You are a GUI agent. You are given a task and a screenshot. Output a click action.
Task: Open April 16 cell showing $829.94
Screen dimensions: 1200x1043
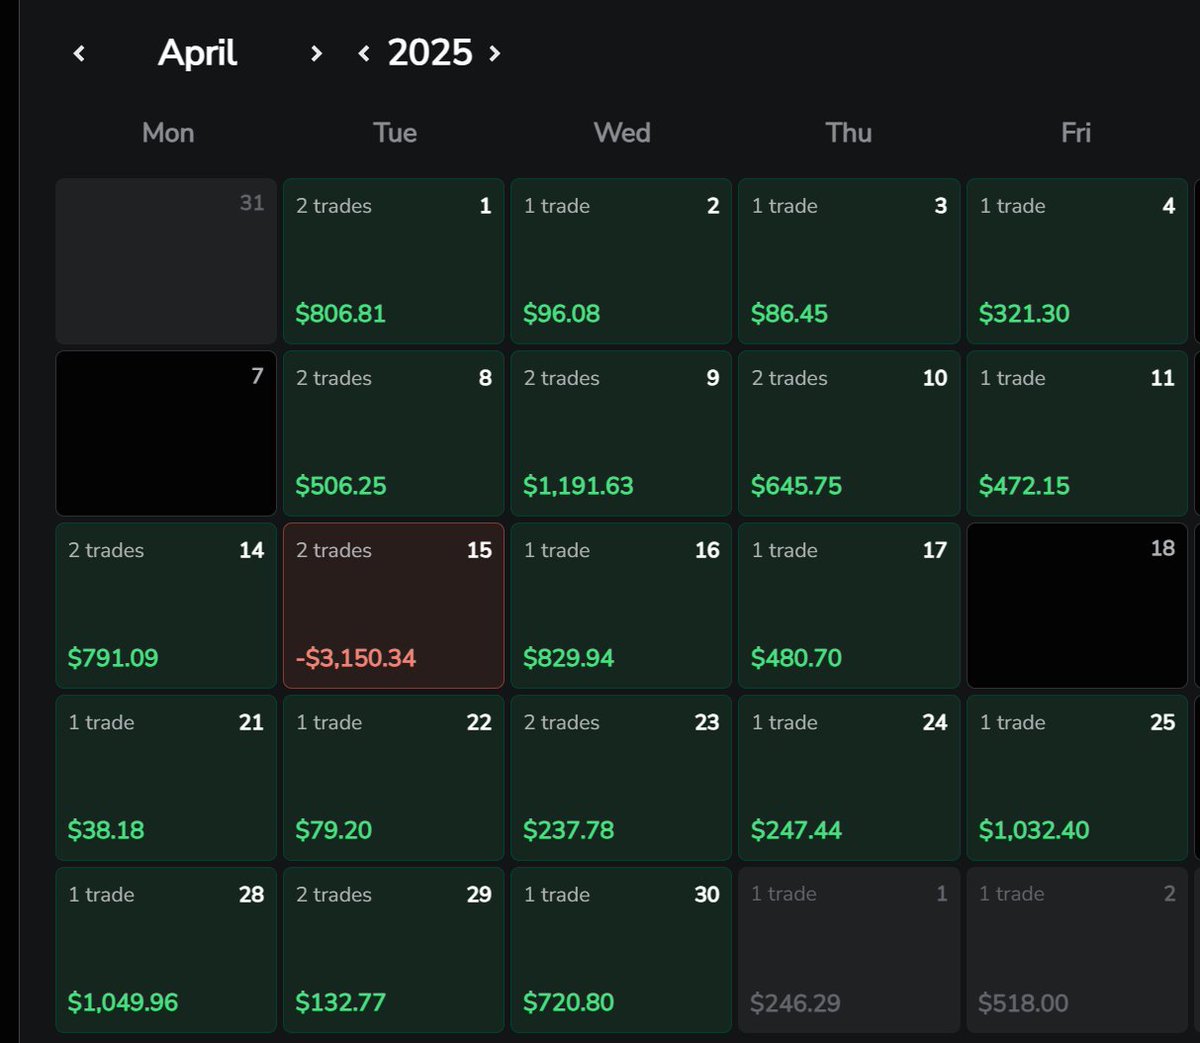621,605
